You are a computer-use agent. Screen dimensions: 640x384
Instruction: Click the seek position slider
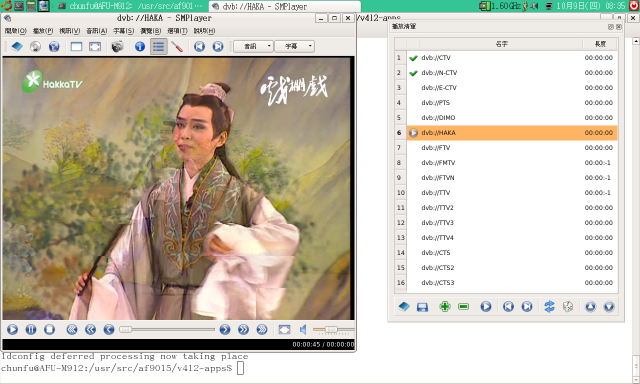pyautogui.click(x=167, y=329)
